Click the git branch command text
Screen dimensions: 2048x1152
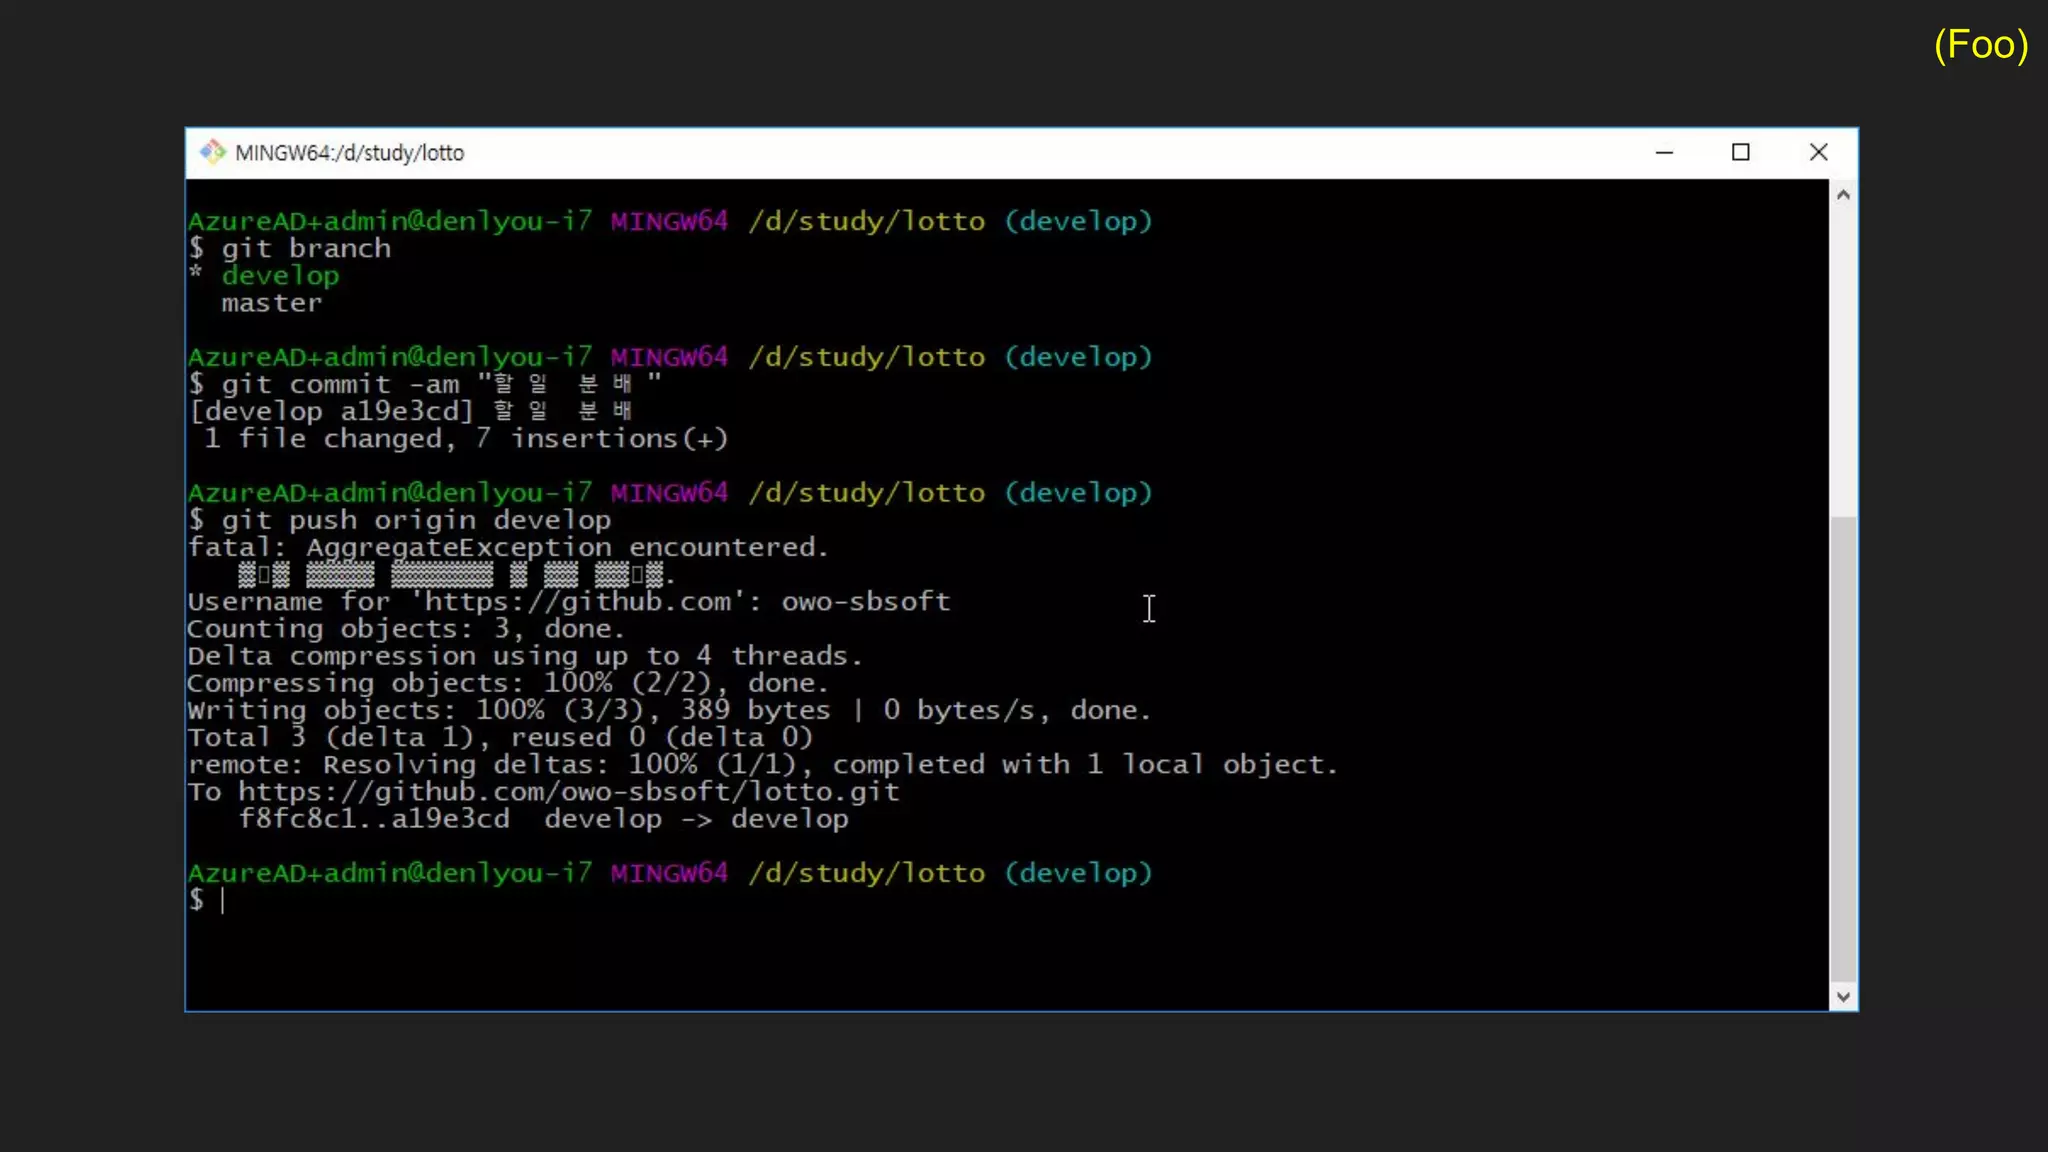pos(306,249)
